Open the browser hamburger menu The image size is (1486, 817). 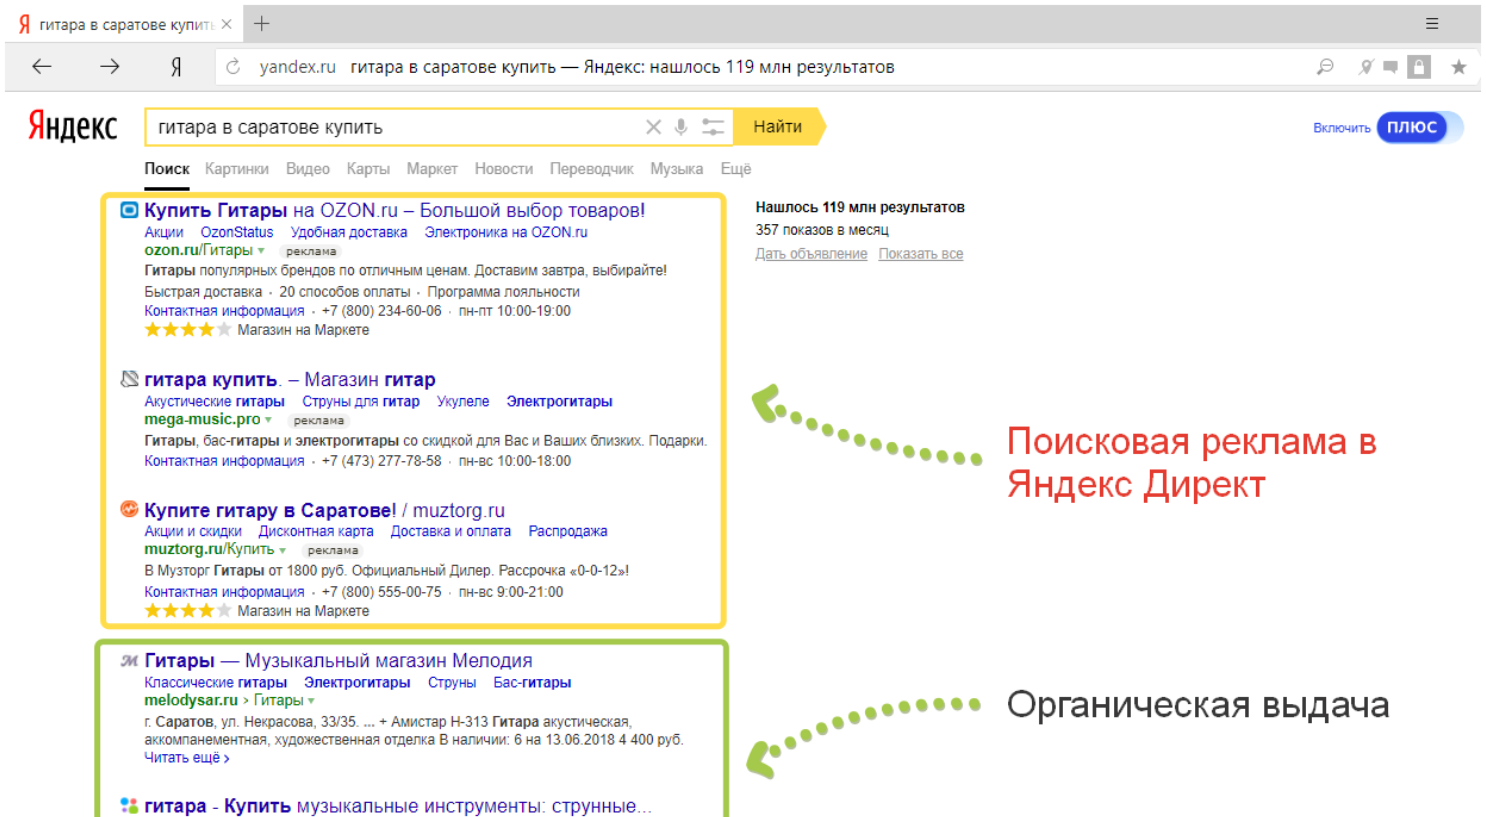tap(1432, 24)
